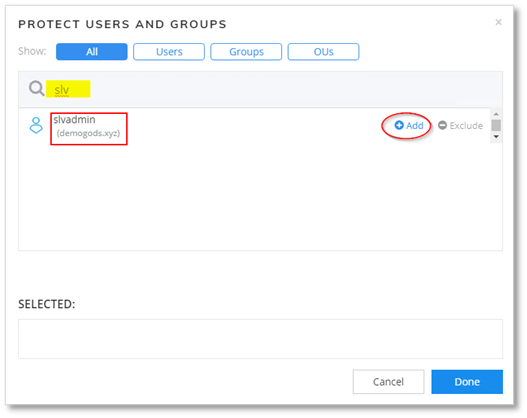
Task: Click the results list scroll up arrow
Action: (496, 114)
